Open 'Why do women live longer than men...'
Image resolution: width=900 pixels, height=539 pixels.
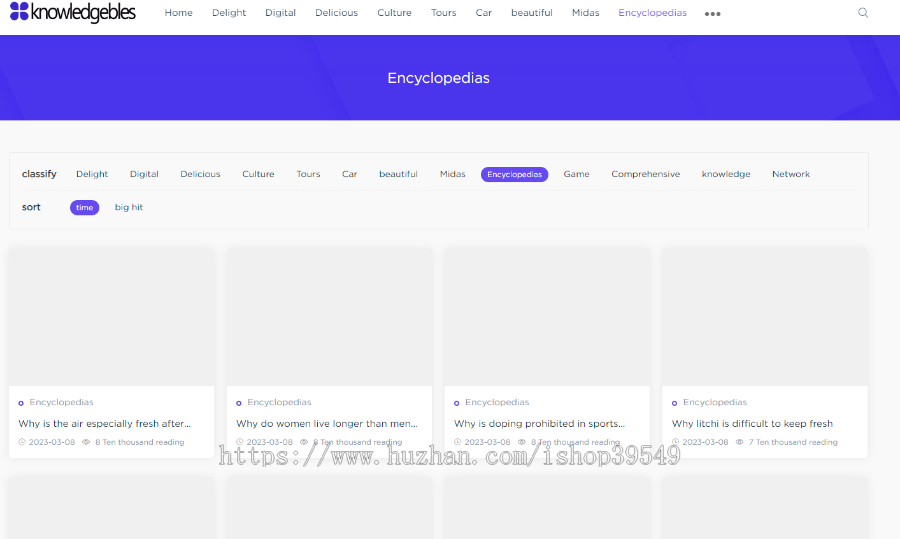[x=327, y=424]
